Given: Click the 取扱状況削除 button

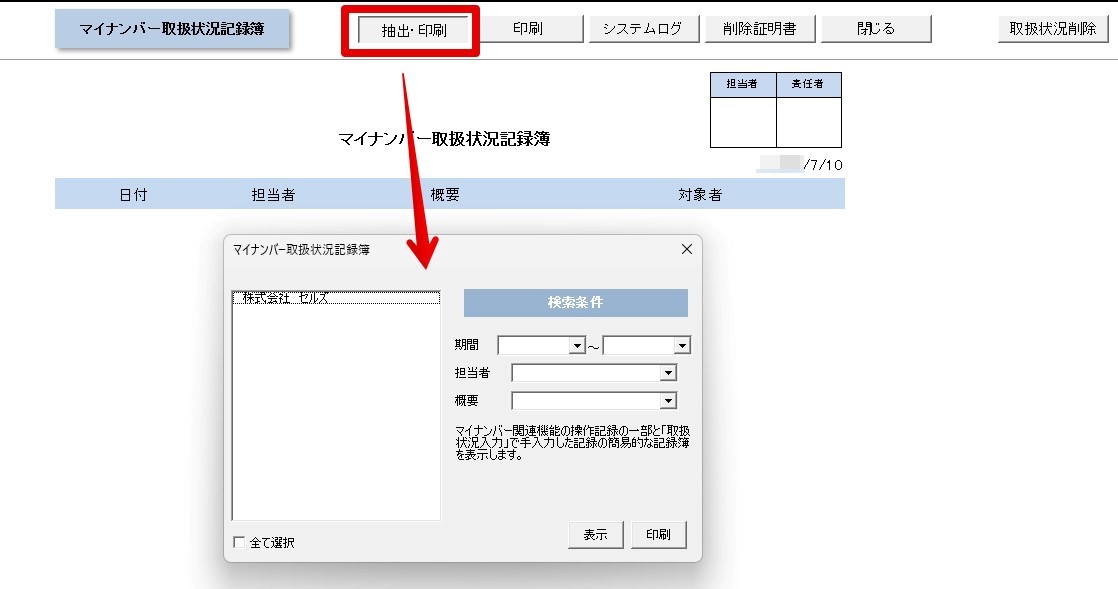Looking at the screenshot, I should pos(1053,29).
